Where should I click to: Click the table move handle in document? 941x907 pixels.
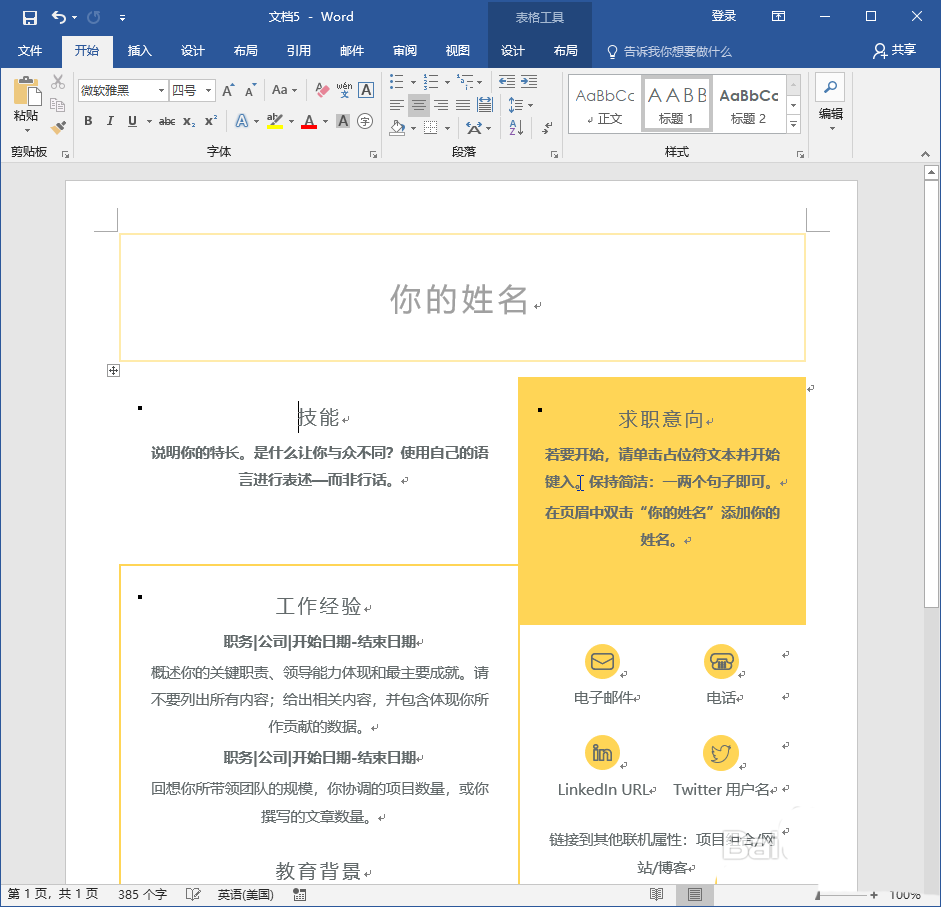point(113,371)
